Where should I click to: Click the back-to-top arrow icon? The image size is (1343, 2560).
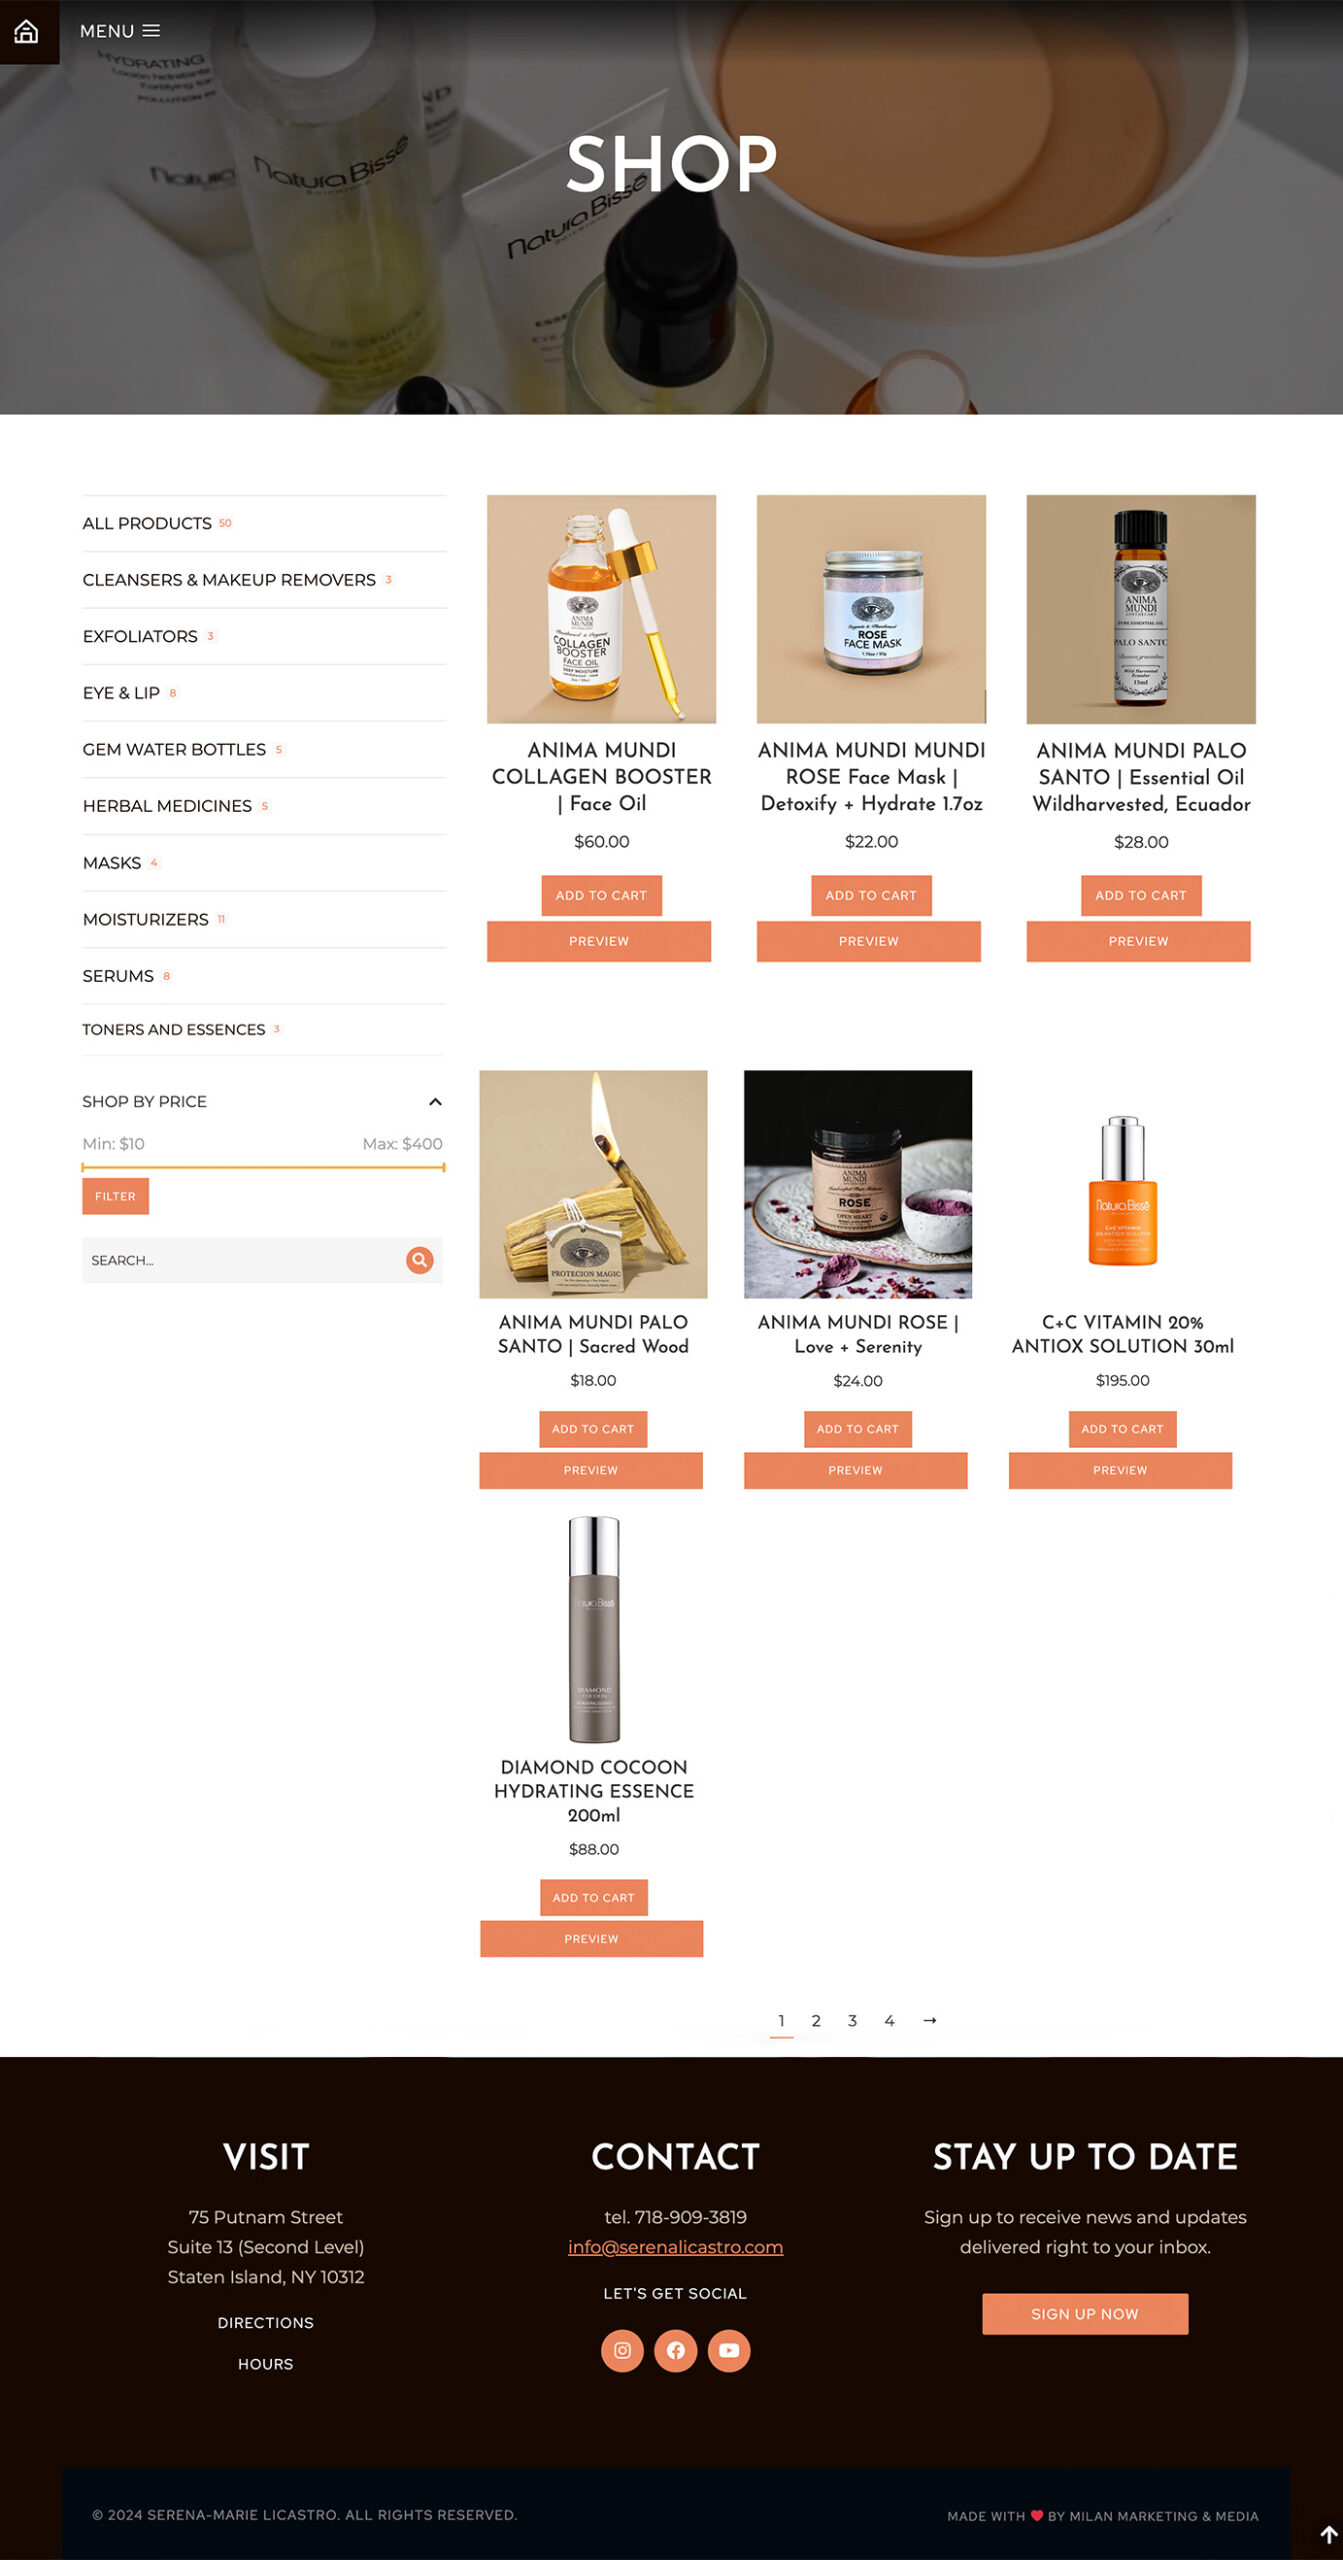(x=1328, y=2534)
